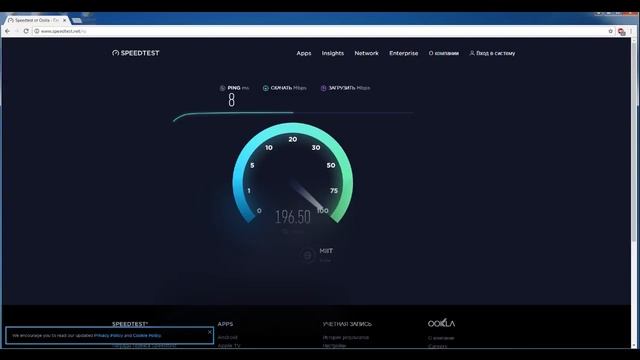
Task: Open the Apps menu item
Action: [304, 53]
